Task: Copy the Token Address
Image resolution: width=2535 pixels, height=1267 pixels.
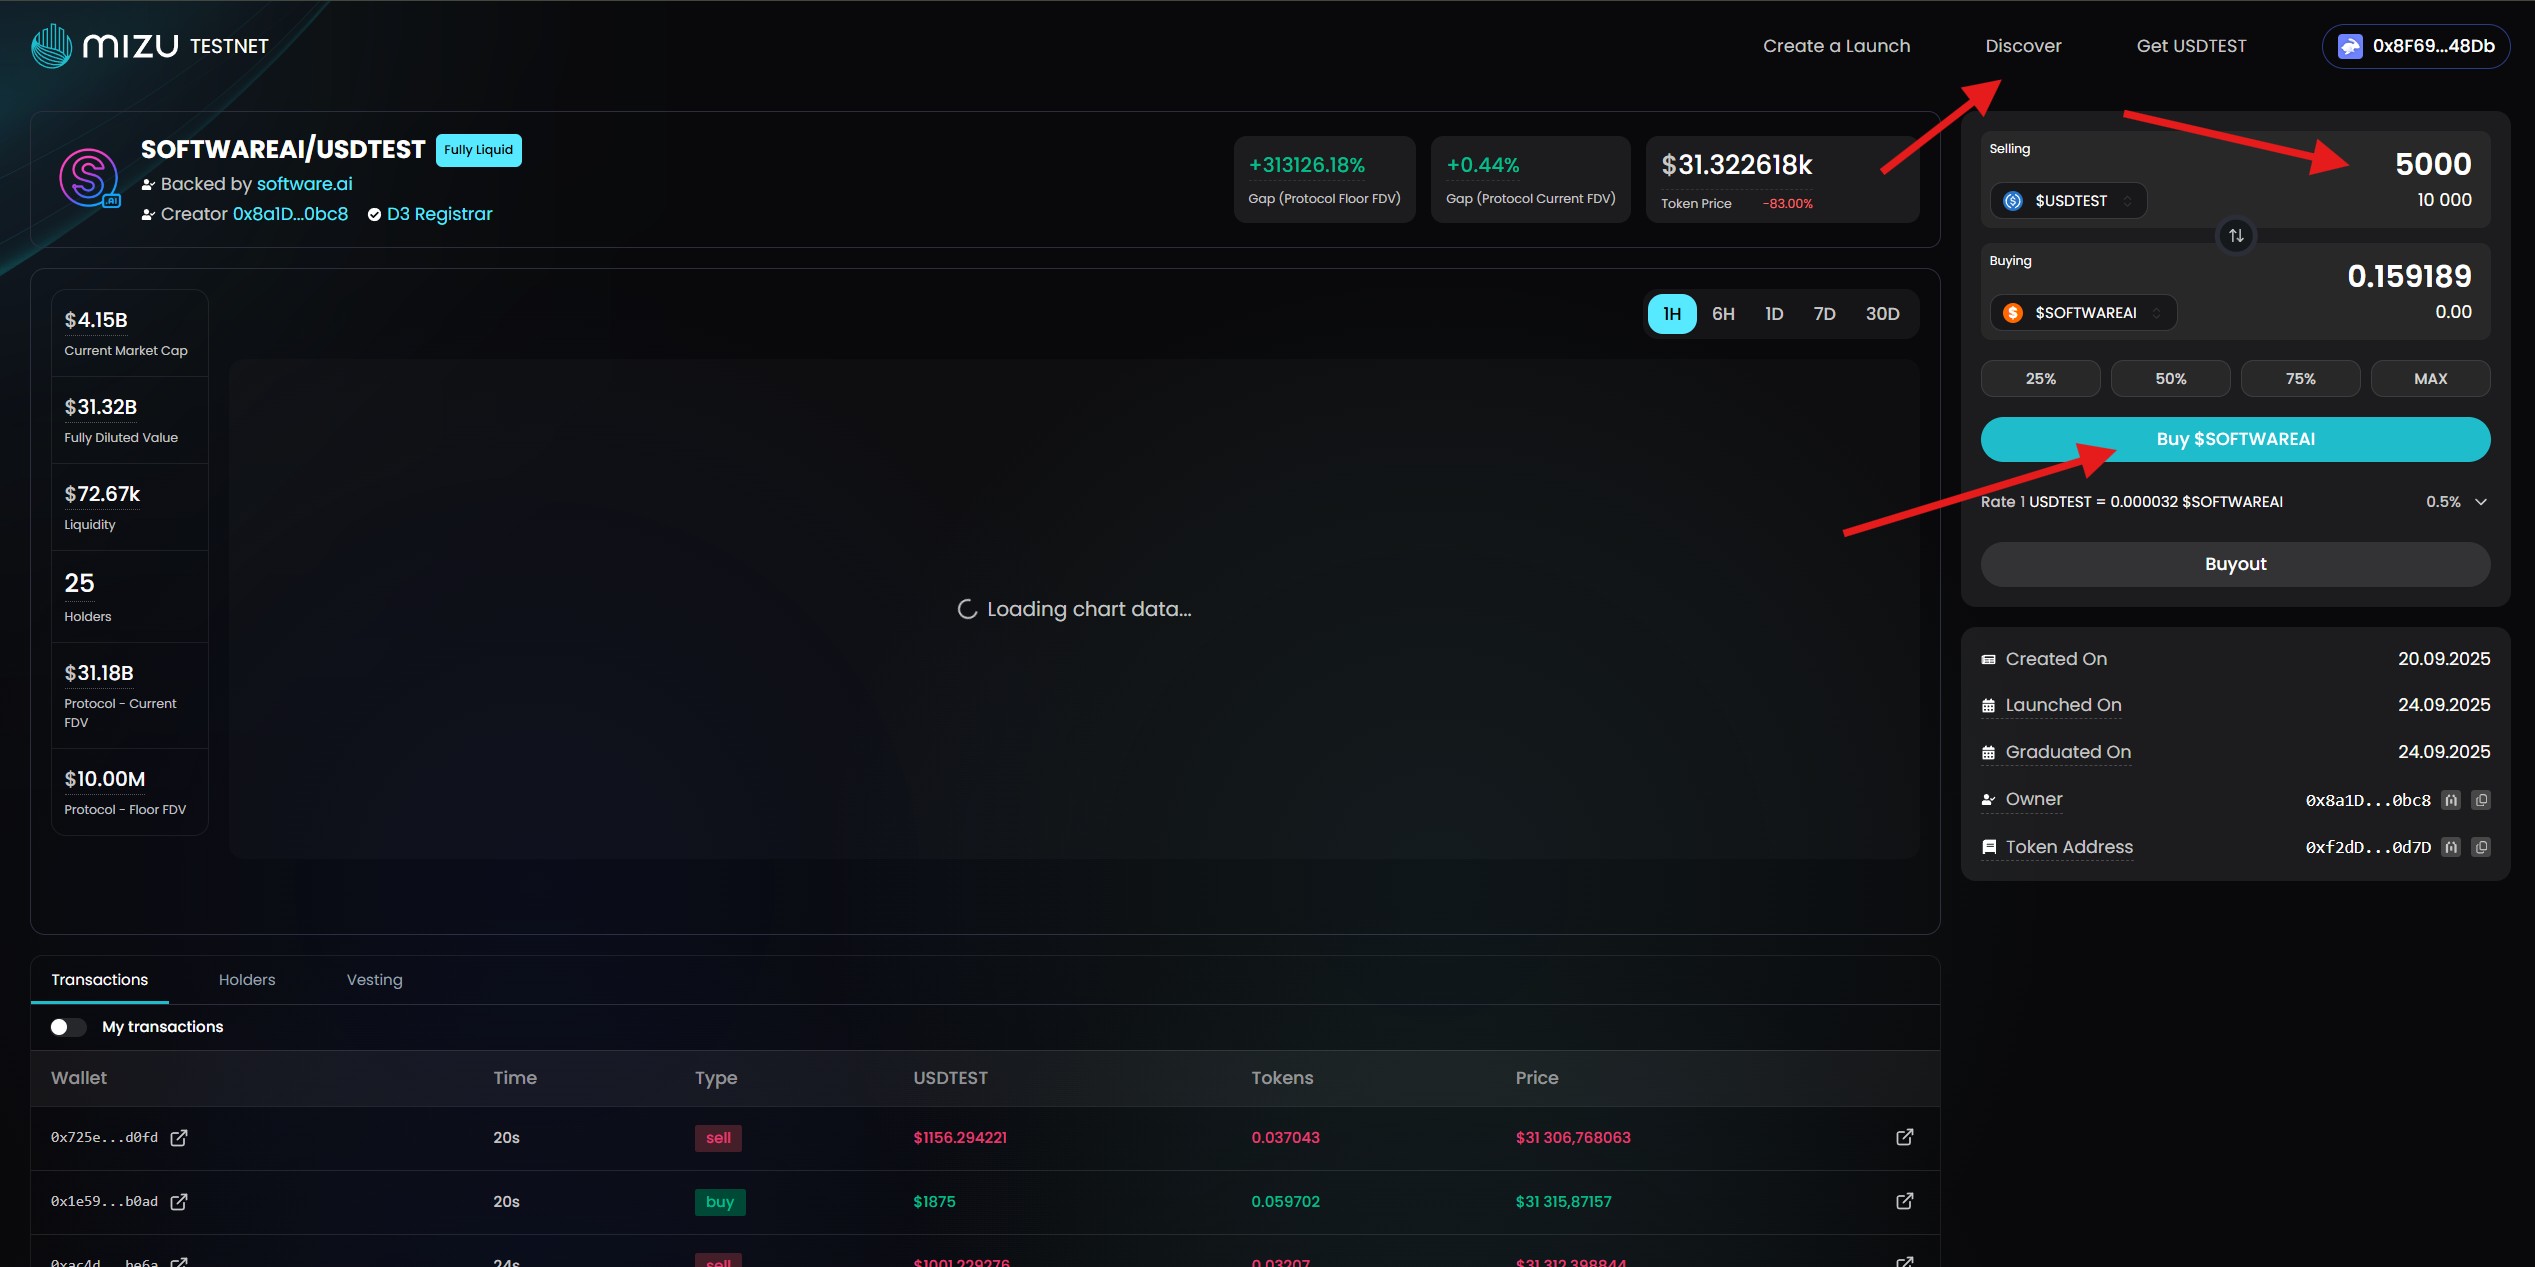Action: tap(2481, 847)
